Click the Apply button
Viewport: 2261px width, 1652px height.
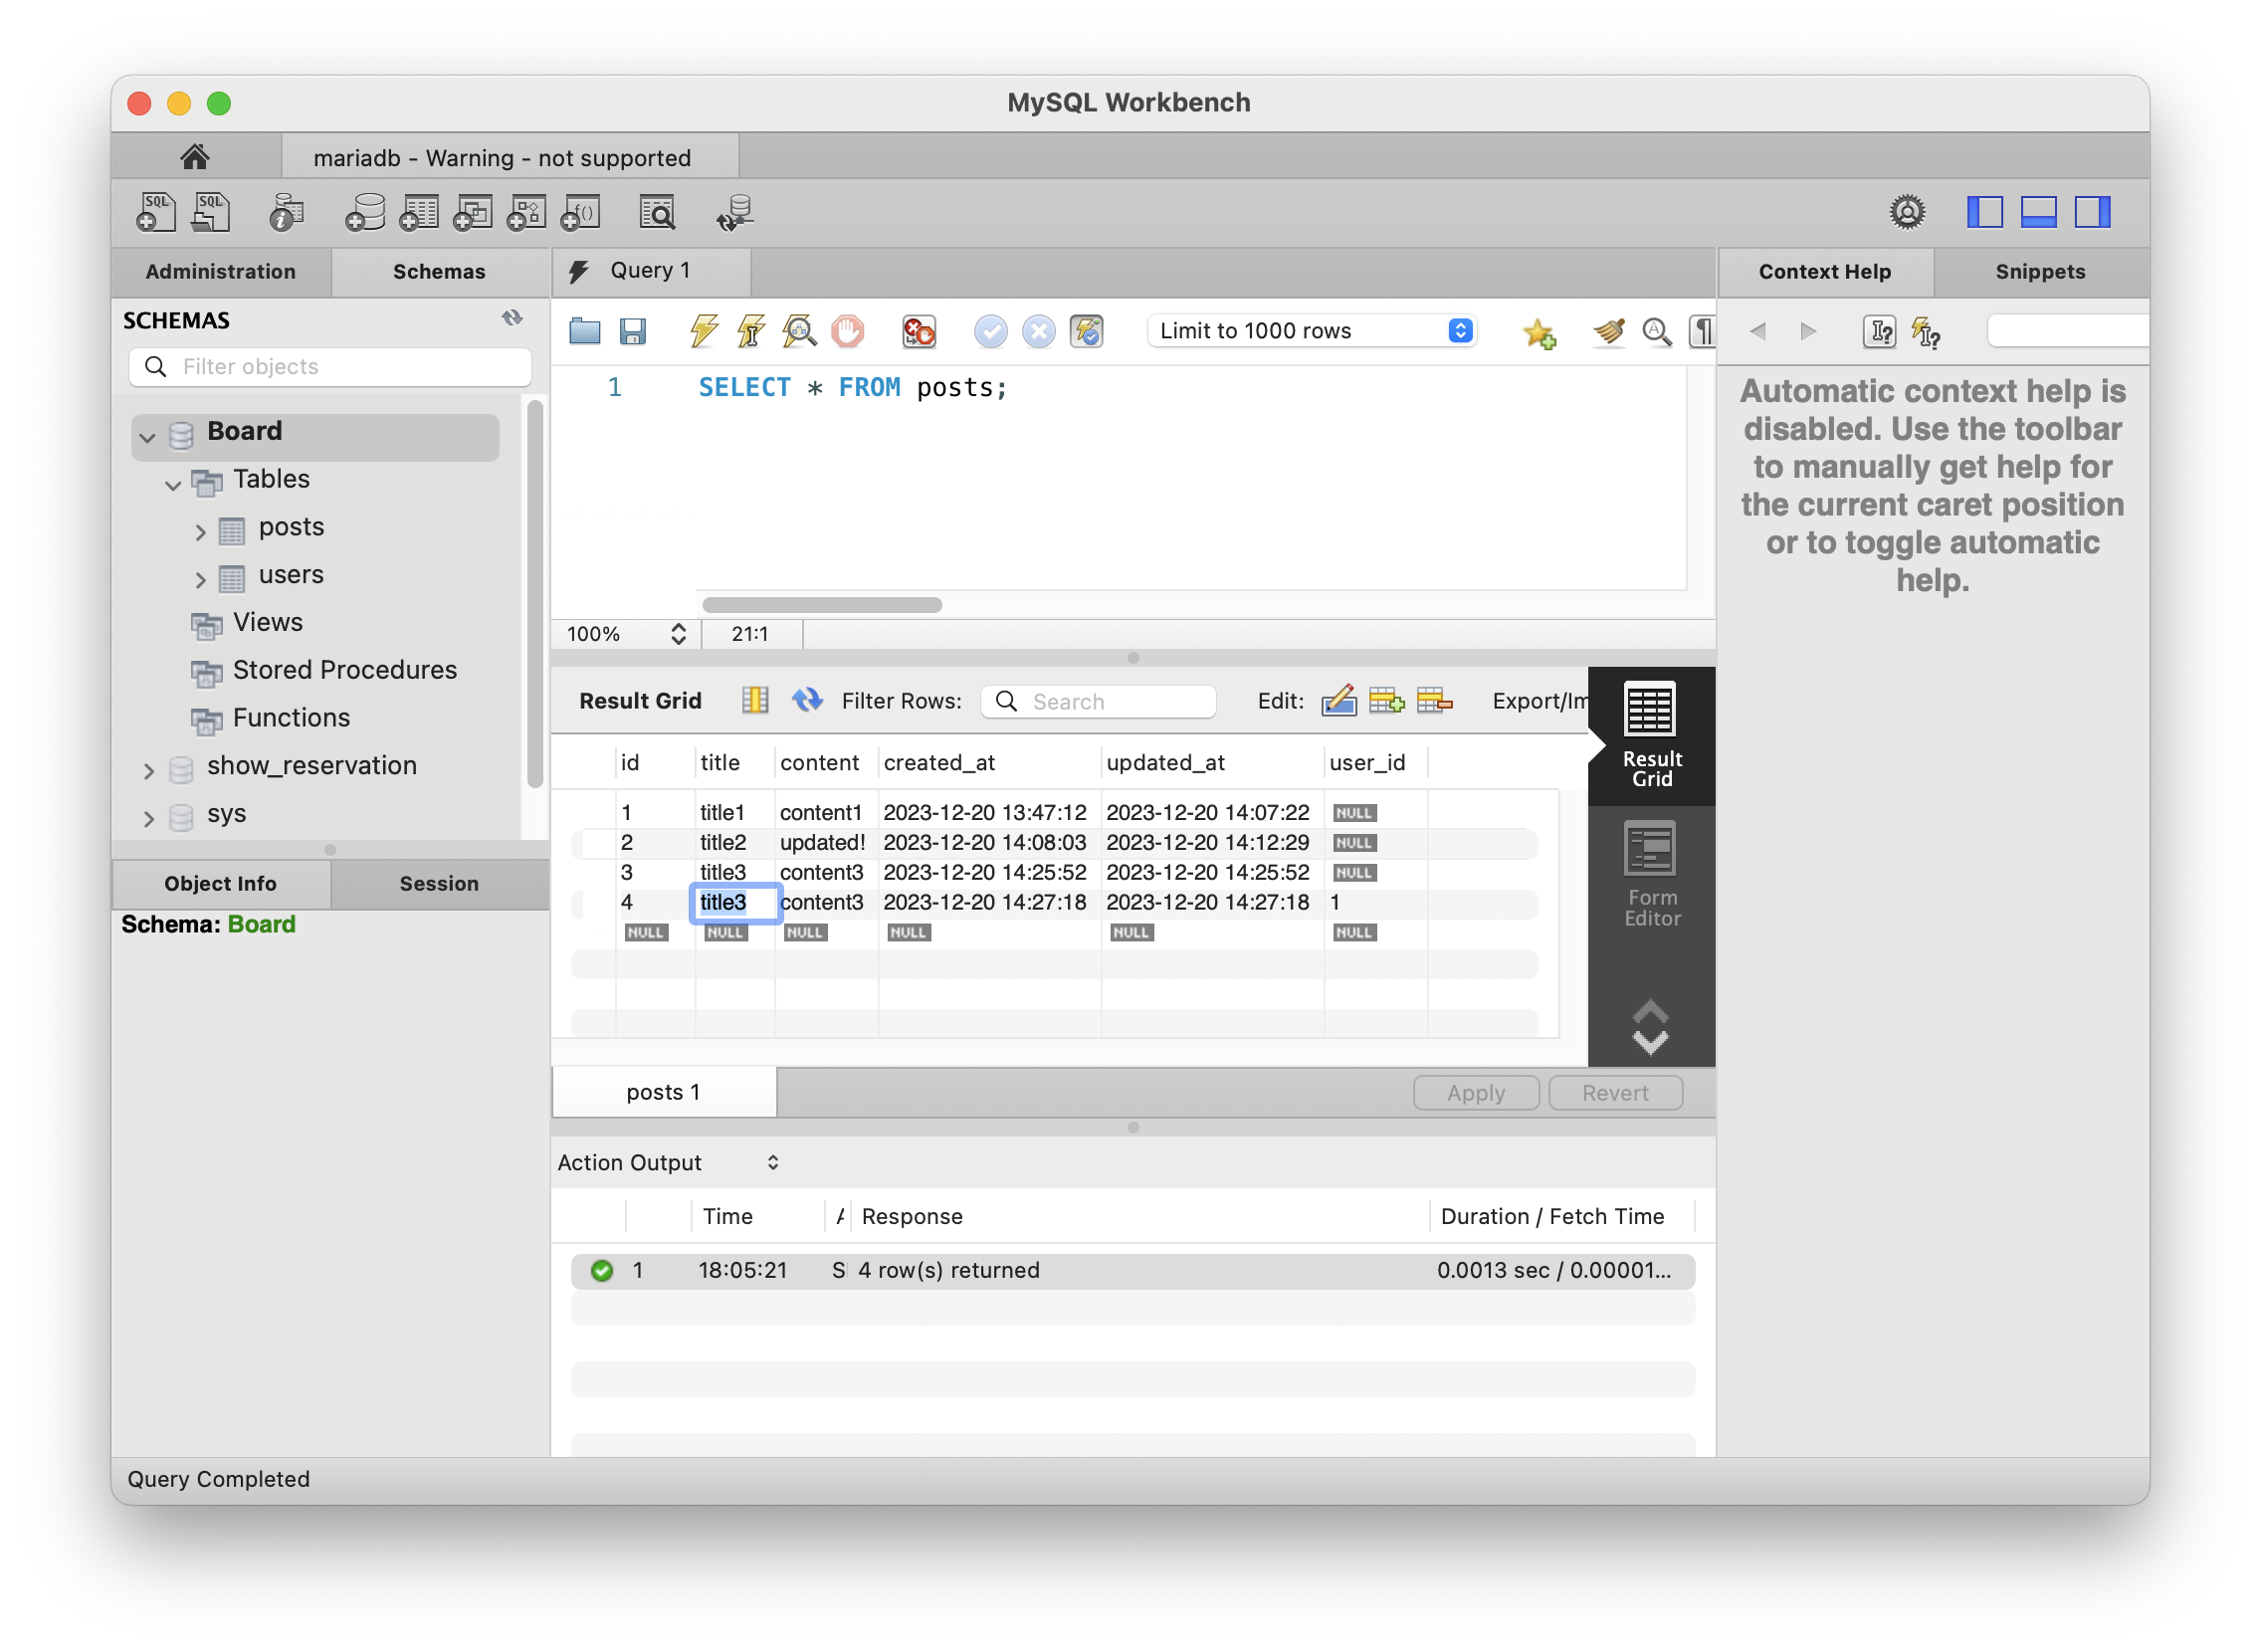coord(1476,1093)
